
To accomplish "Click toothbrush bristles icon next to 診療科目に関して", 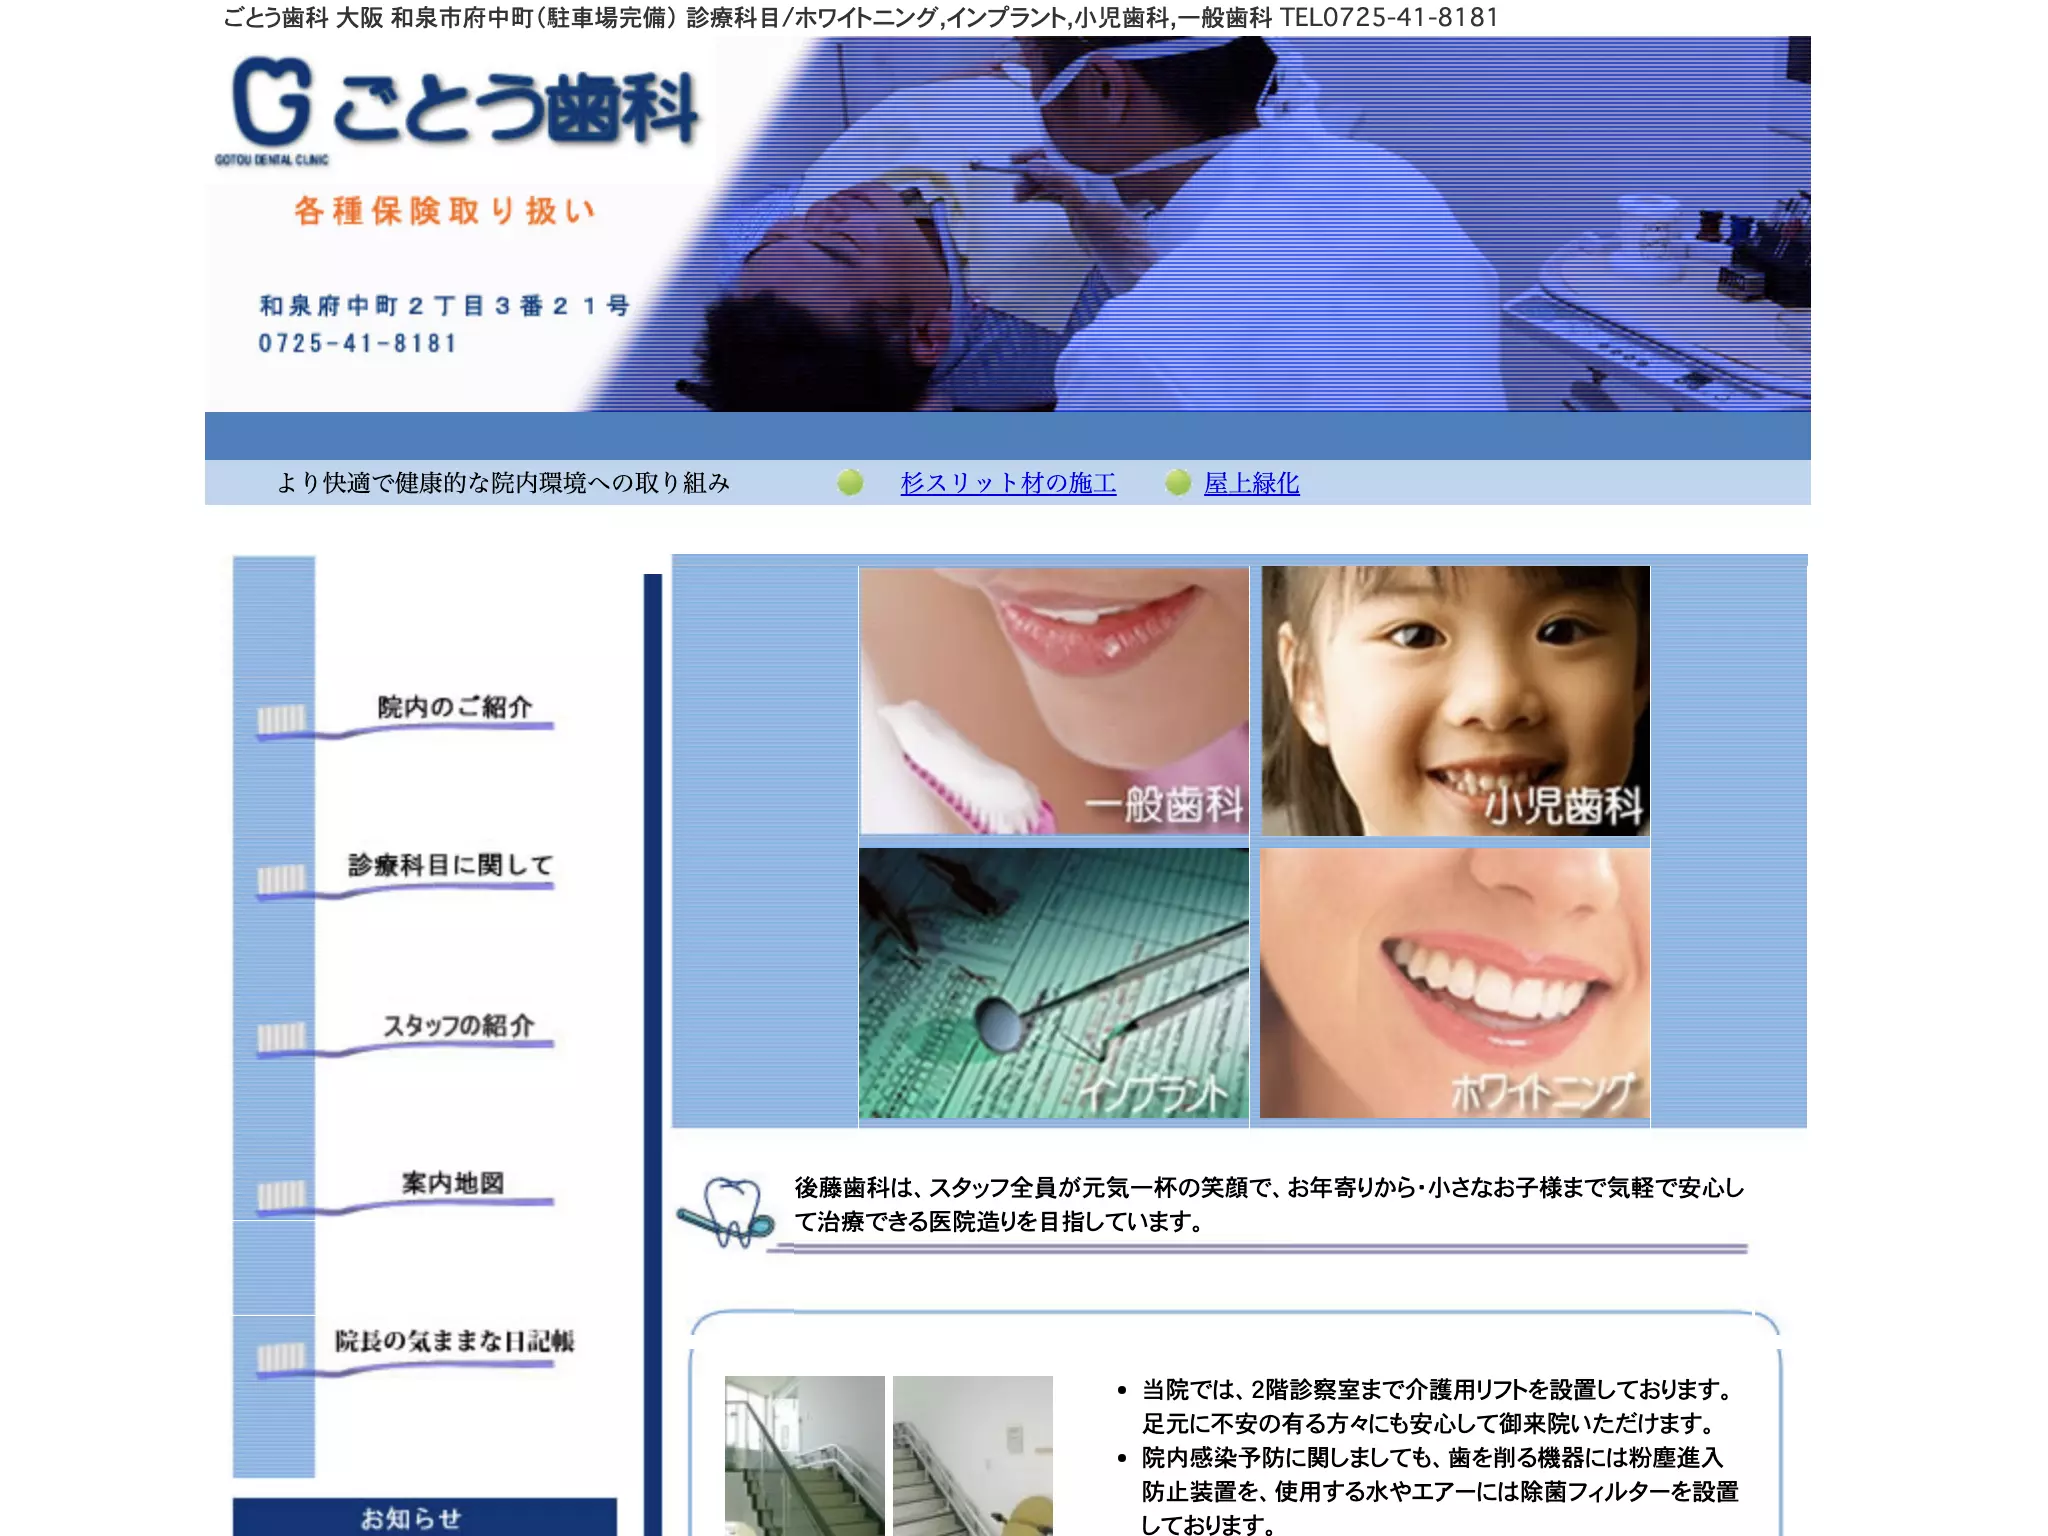I will (x=281, y=879).
